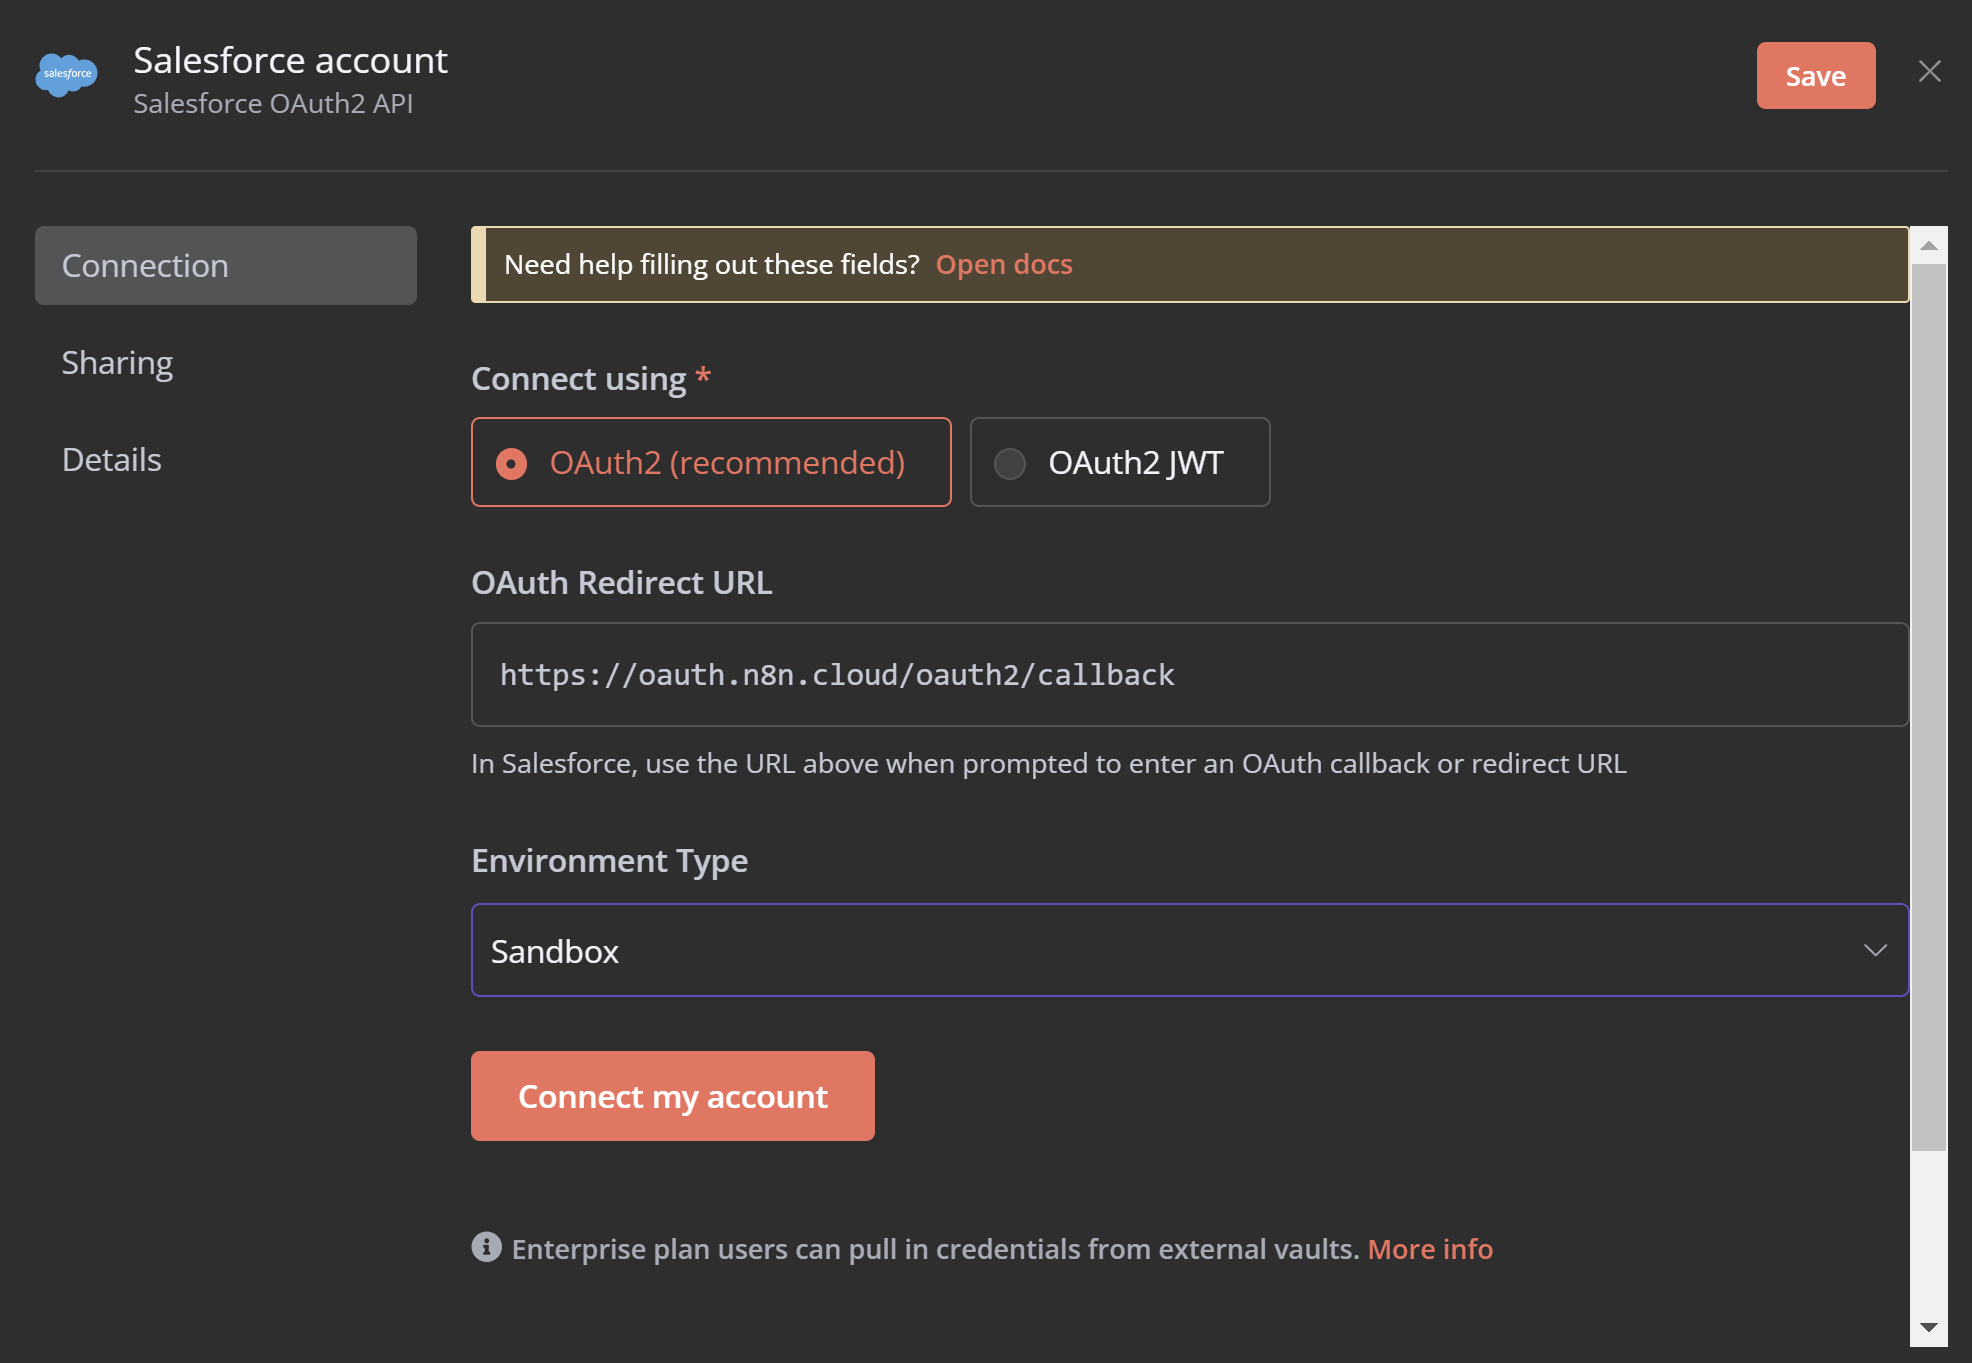Switch to the Sharing tab
Image resolution: width=1972 pixels, height=1363 pixels.
point(117,363)
